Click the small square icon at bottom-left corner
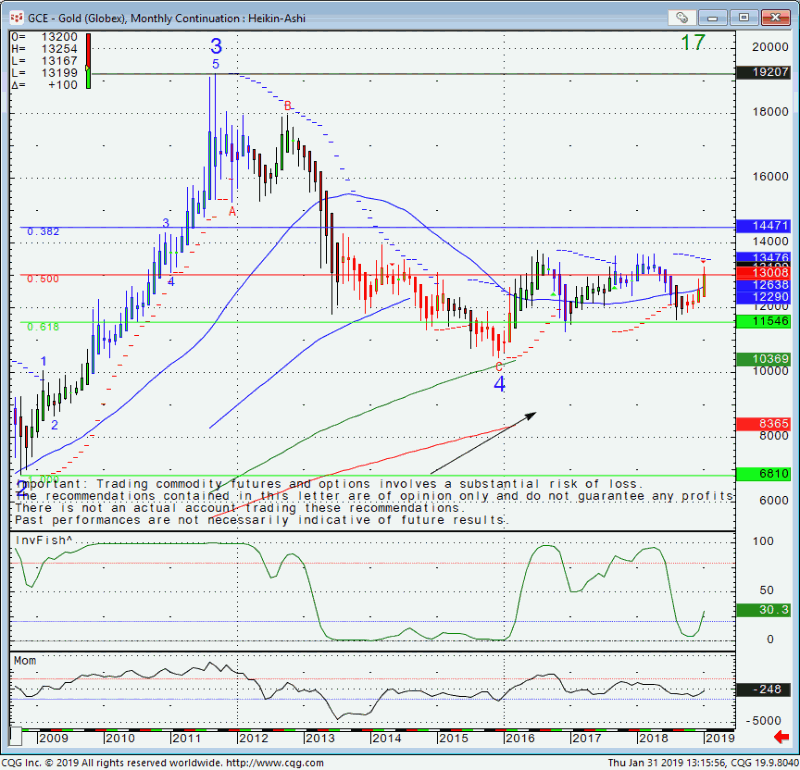The image size is (800, 770). click(16, 737)
